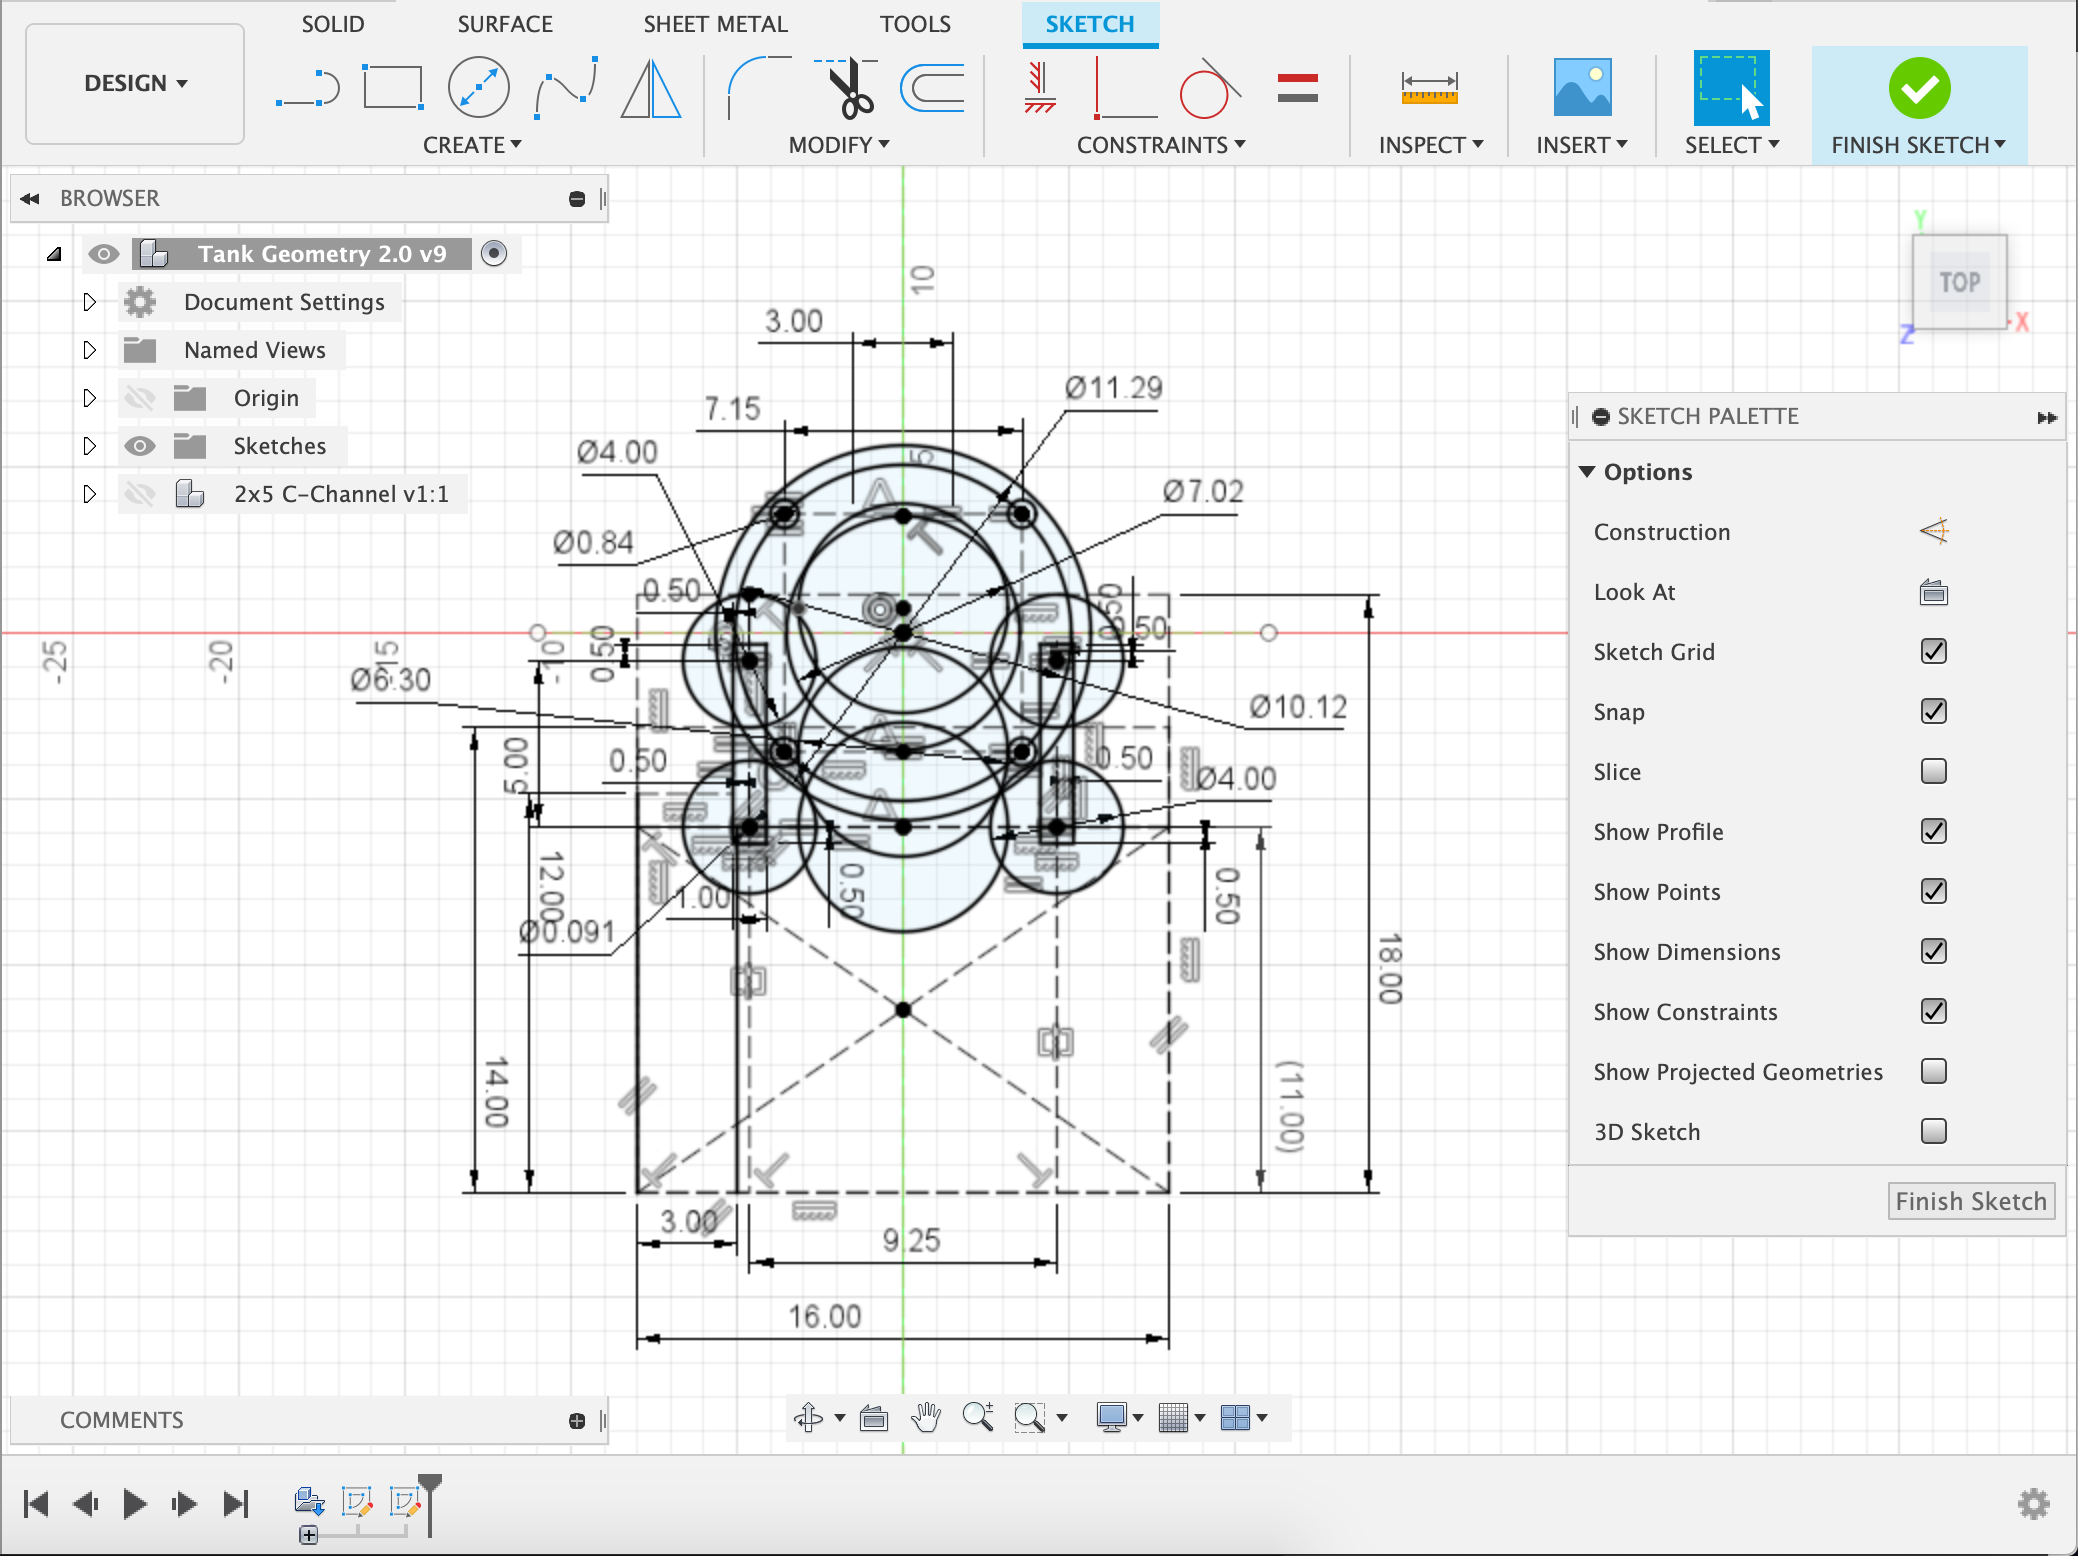Screen dimensions: 2078x1556
Task: Open the DESIGN dropdown
Action: pos(133,84)
